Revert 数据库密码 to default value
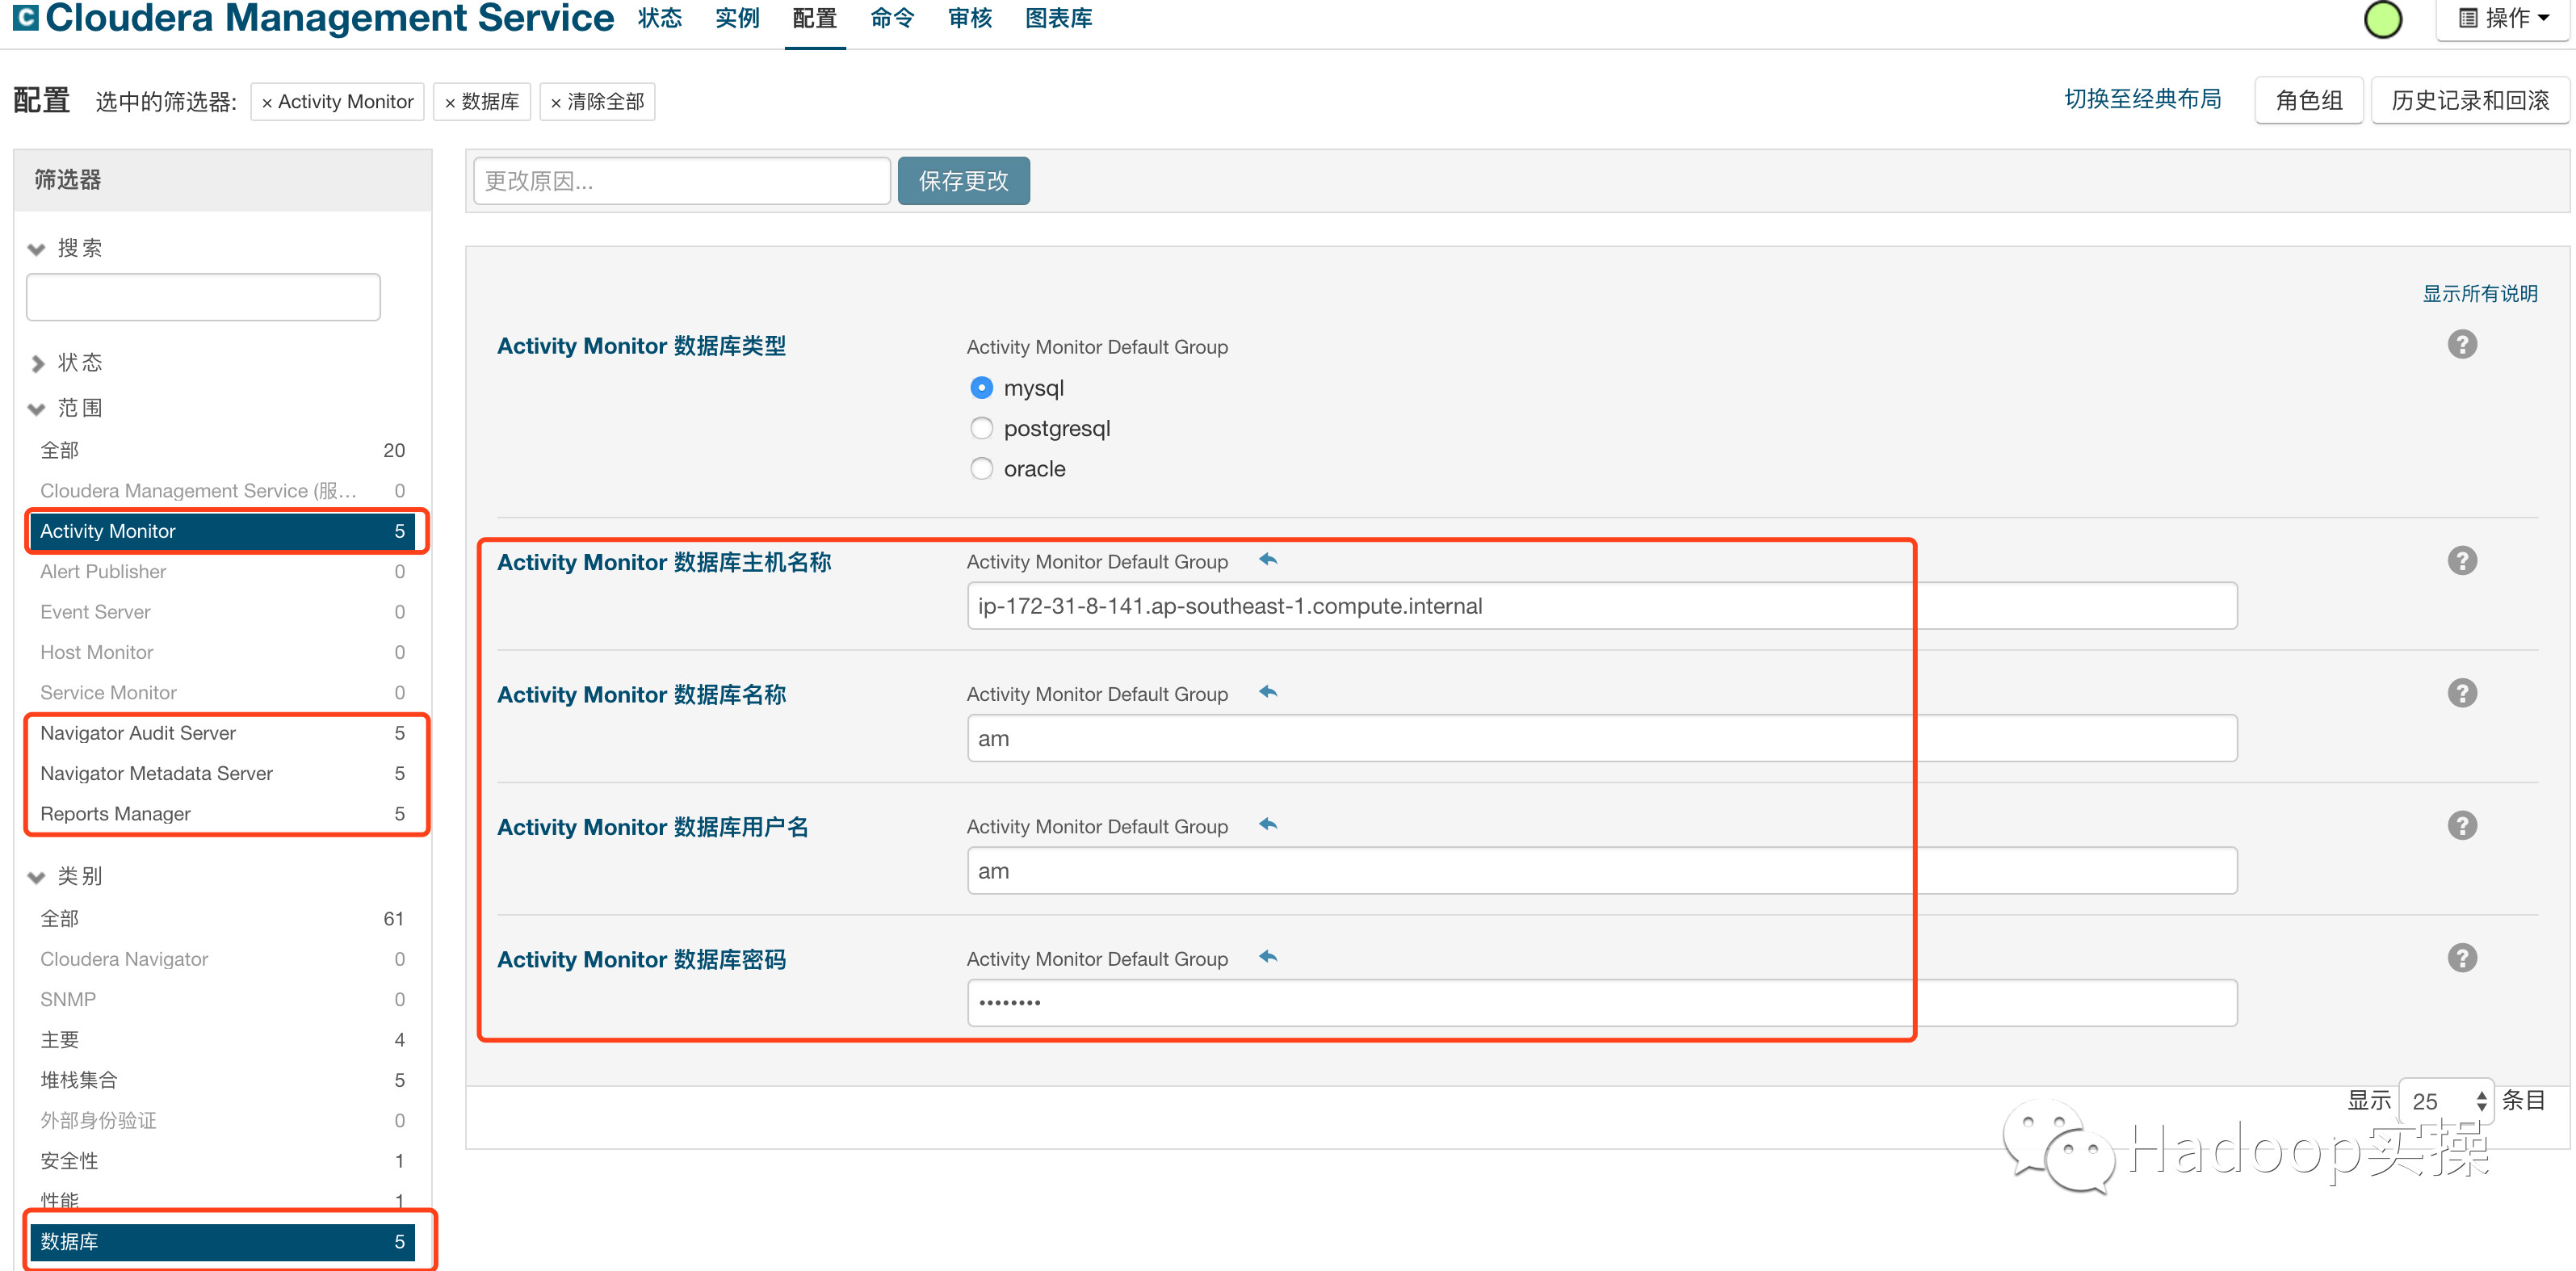Screen dimensions: 2576x1271 click(1268, 957)
